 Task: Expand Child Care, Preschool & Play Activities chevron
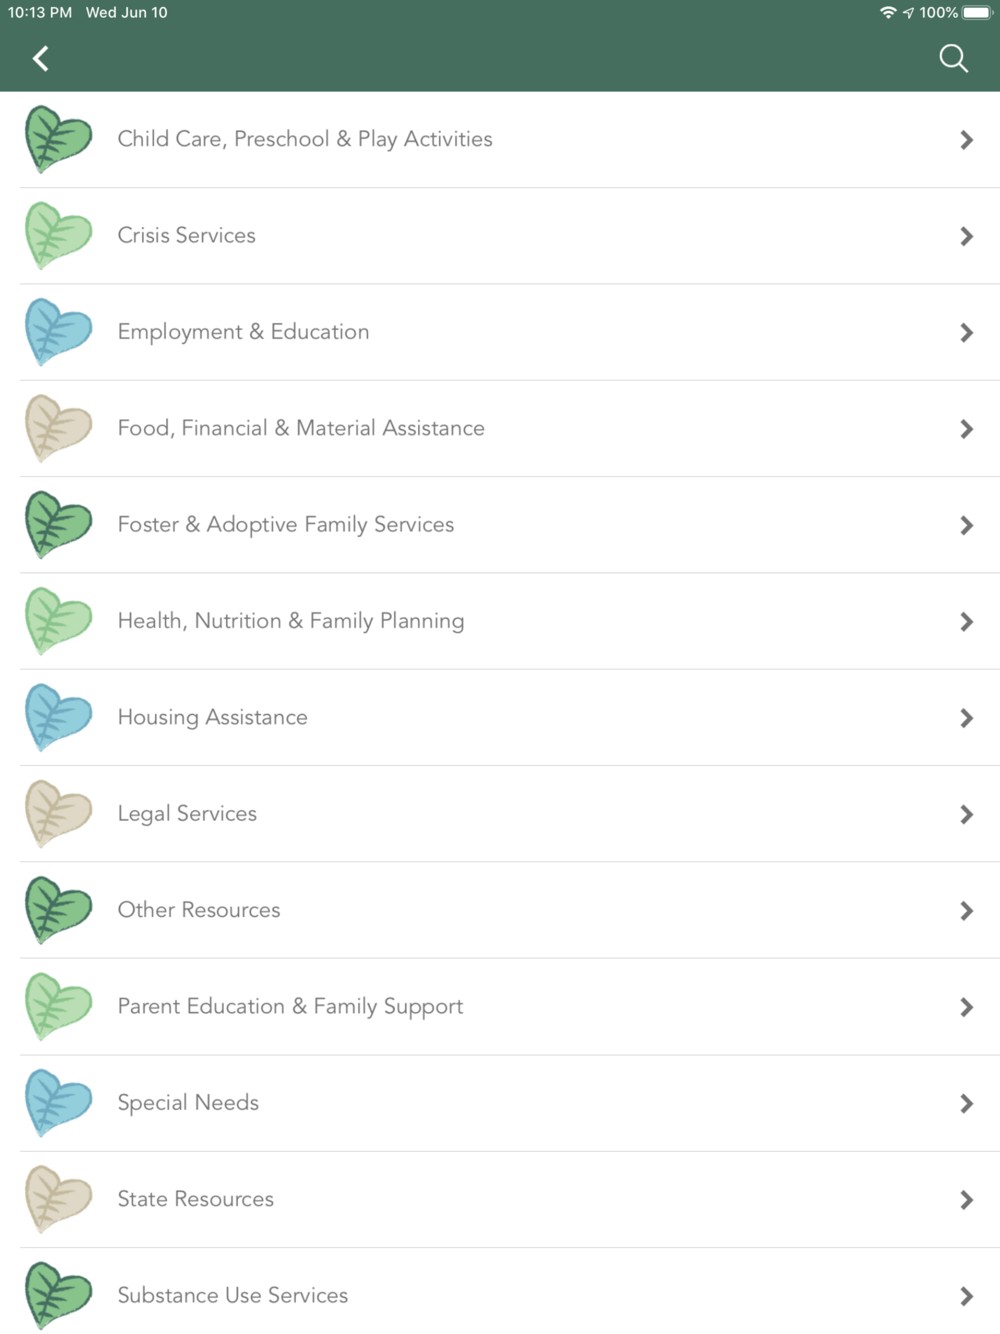[x=966, y=140]
